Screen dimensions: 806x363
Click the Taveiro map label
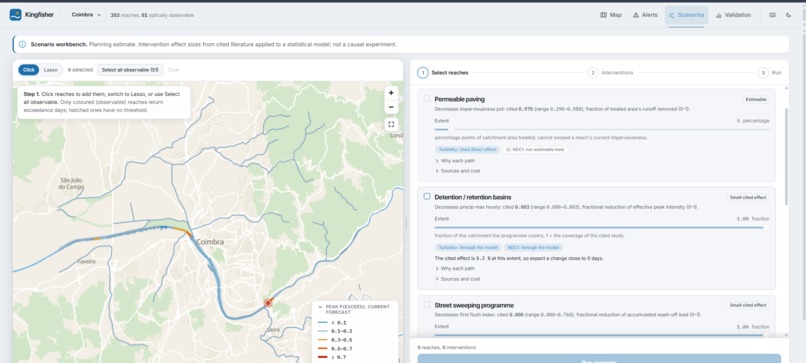coord(86,262)
